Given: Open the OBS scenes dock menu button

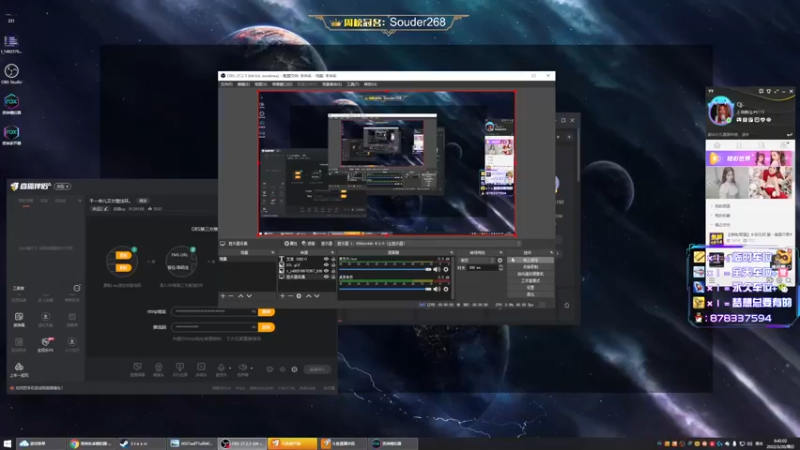Looking at the screenshot, I should (x=272, y=253).
